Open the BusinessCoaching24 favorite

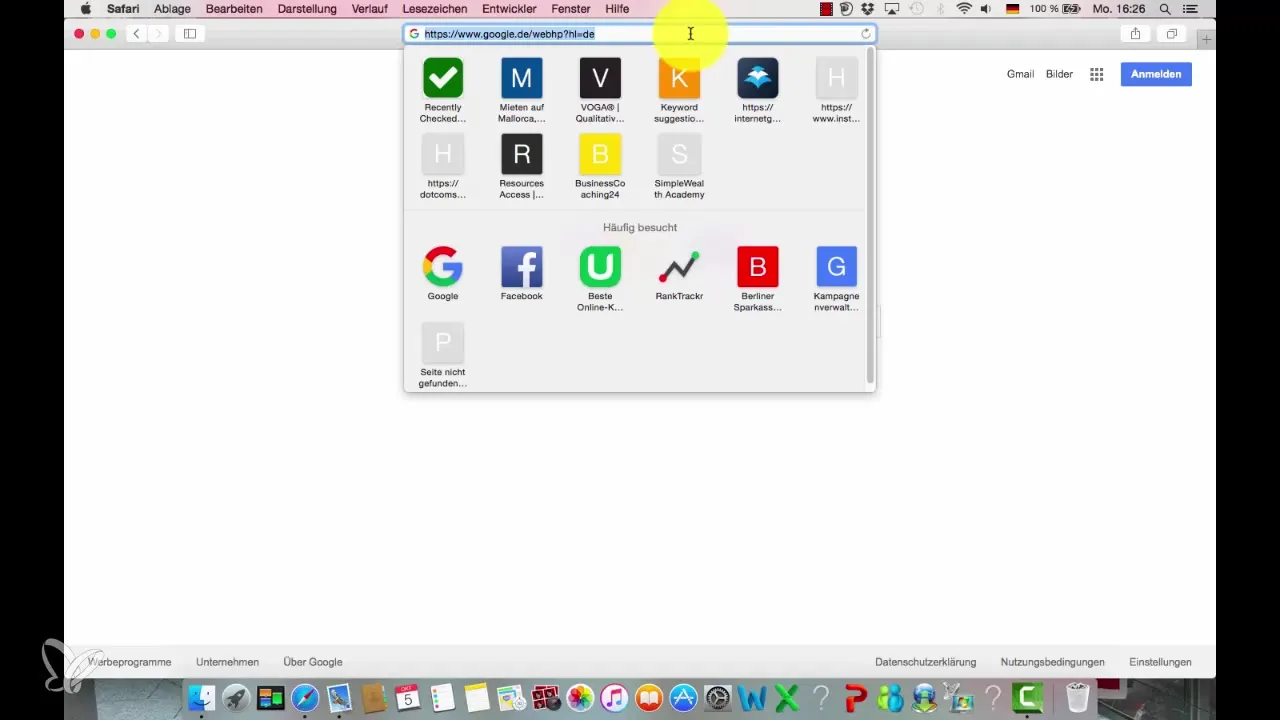[600, 166]
